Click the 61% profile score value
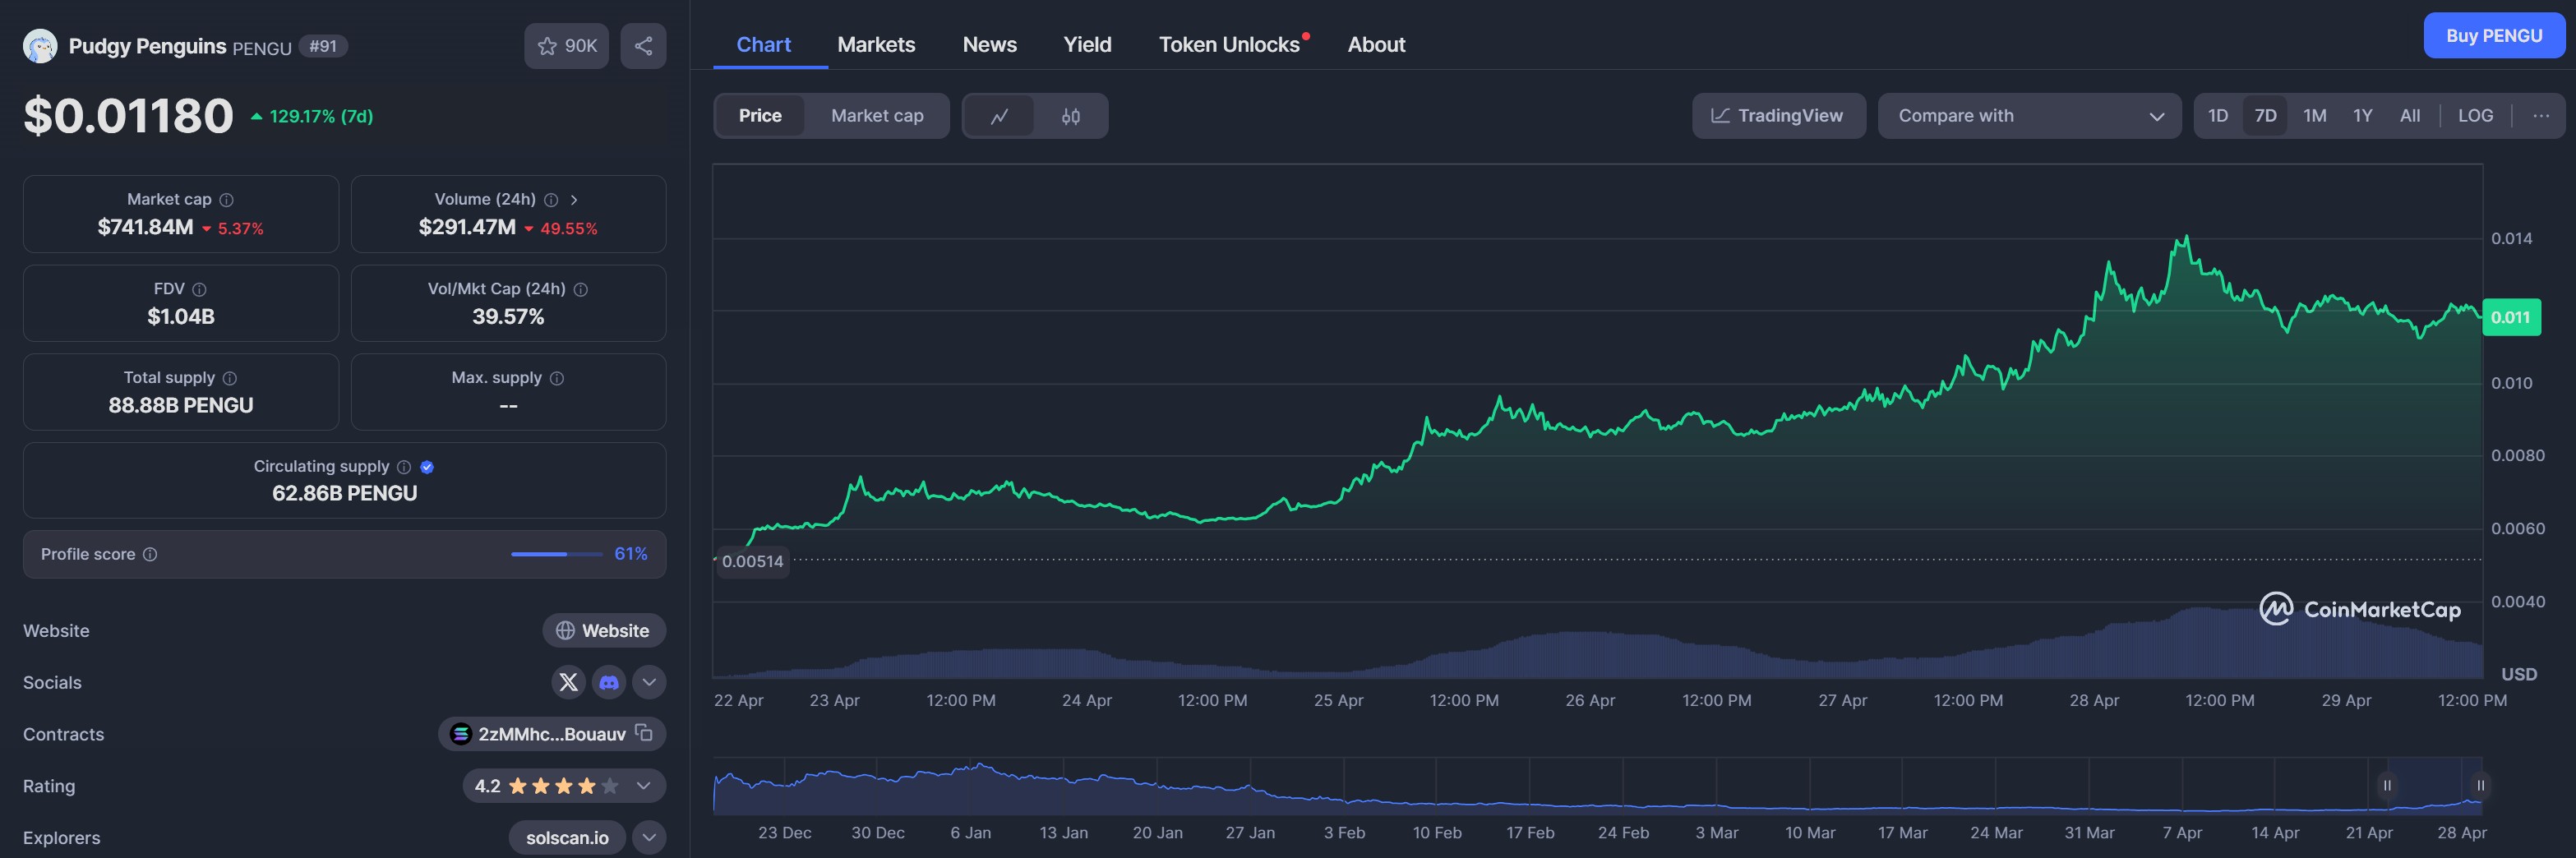 (x=631, y=554)
